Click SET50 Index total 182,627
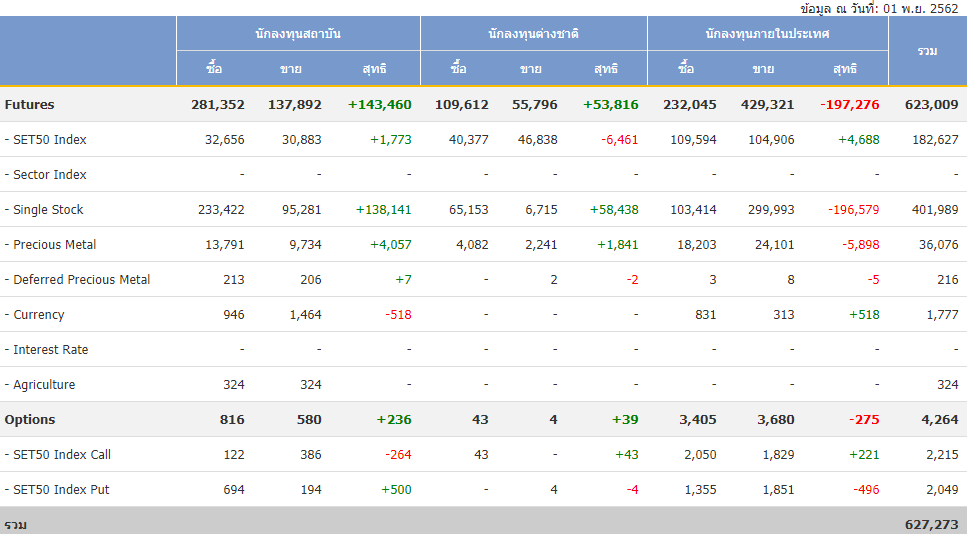 click(936, 140)
